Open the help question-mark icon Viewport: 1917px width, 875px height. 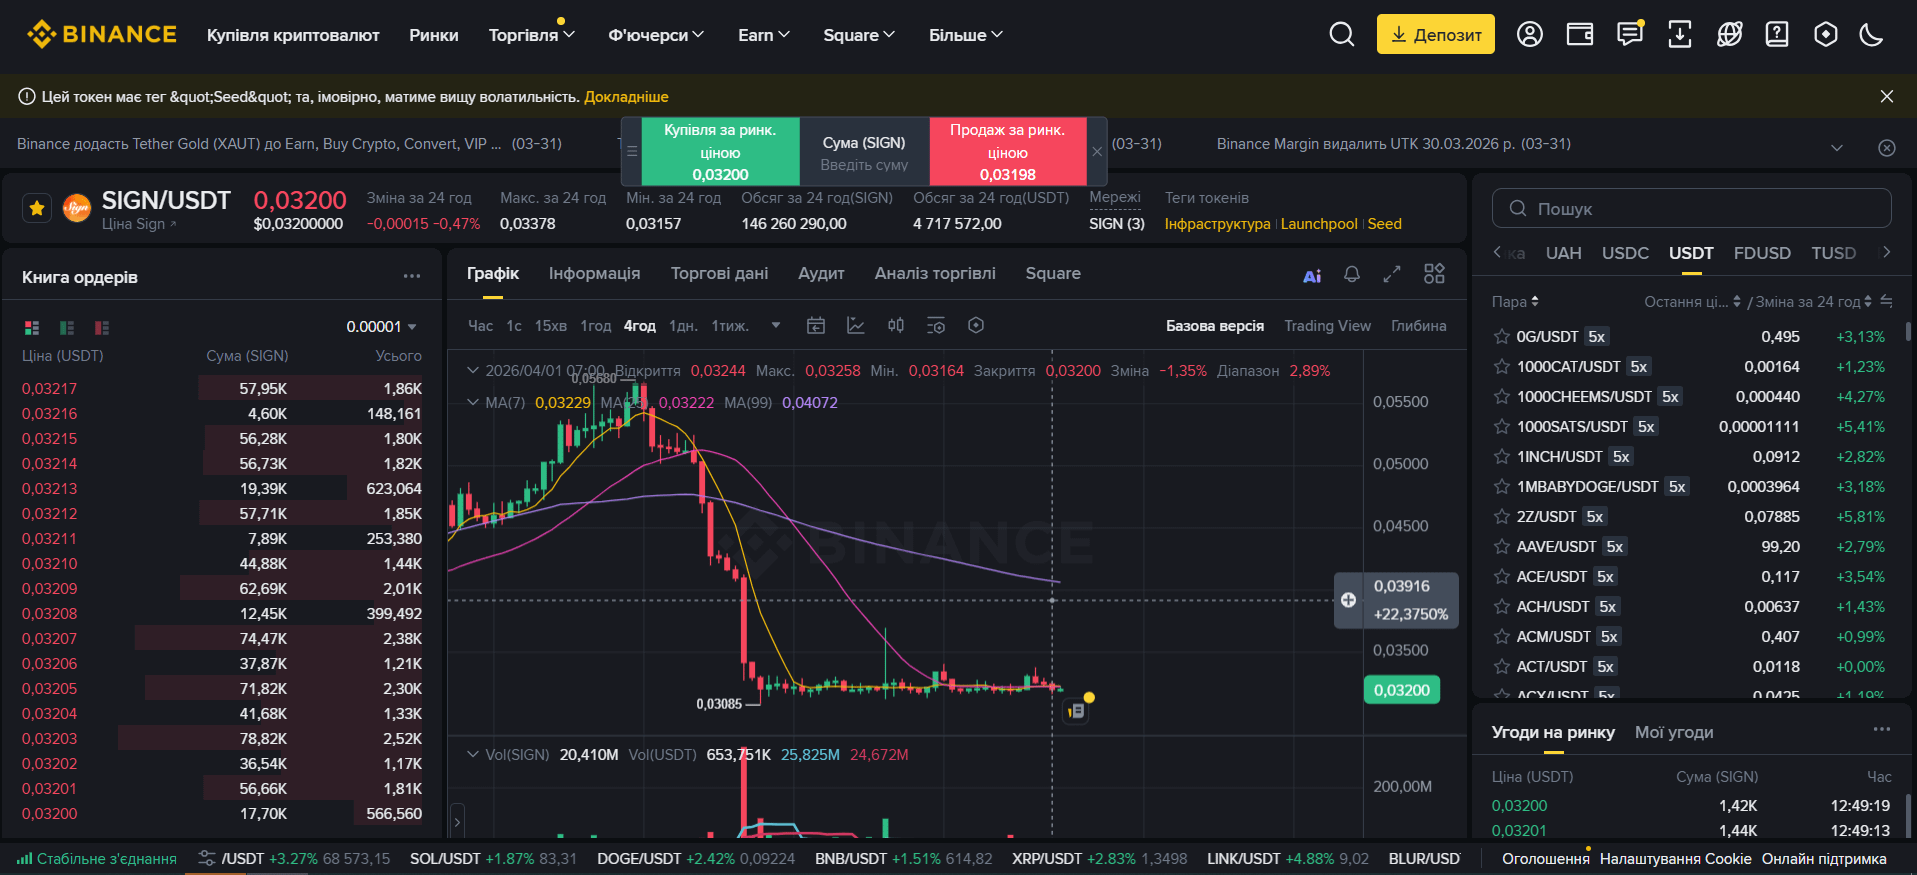click(x=1777, y=35)
